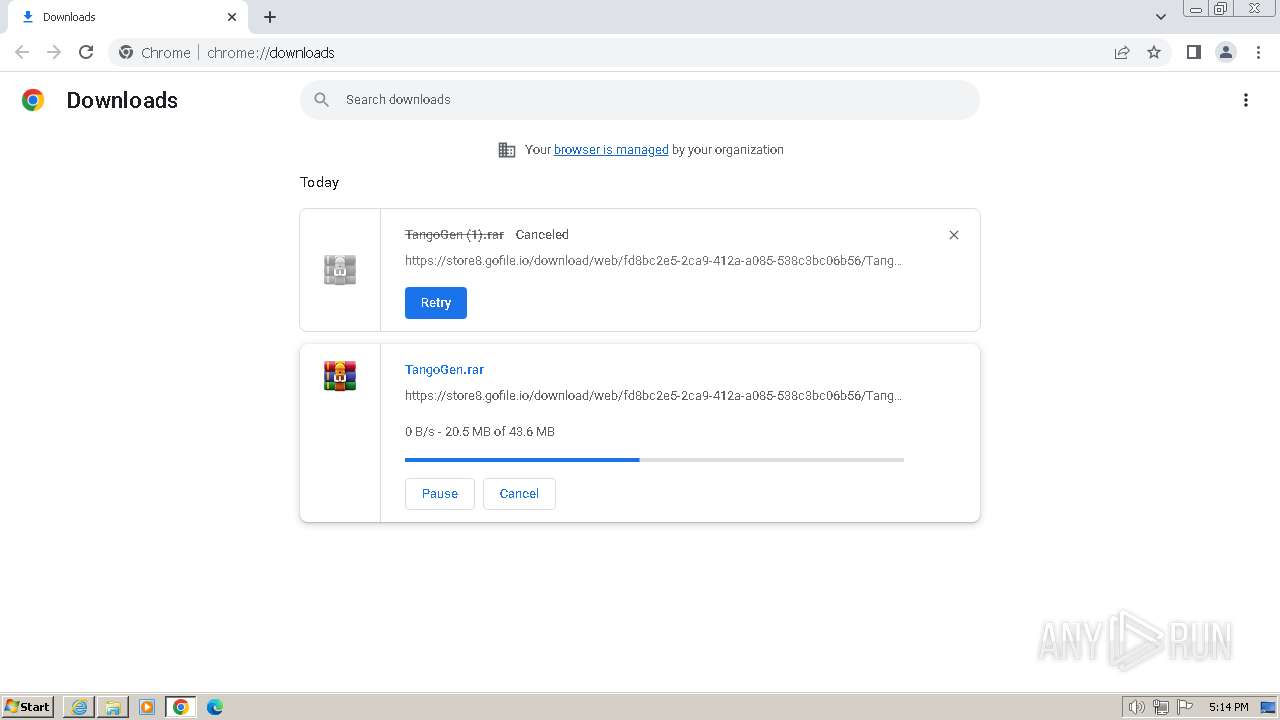Image resolution: width=1280 pixels, height=720 pixels.
Task: Reload the Downloads page
Action: pos(86,52)
